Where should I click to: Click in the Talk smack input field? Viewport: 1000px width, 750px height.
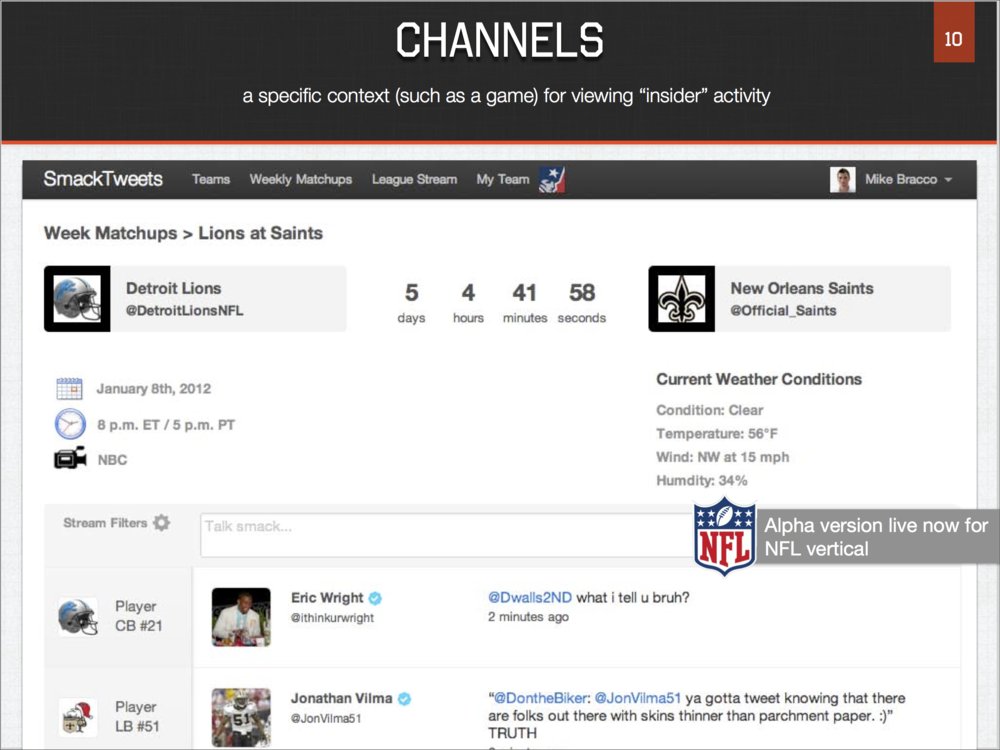tap(446, 535)
